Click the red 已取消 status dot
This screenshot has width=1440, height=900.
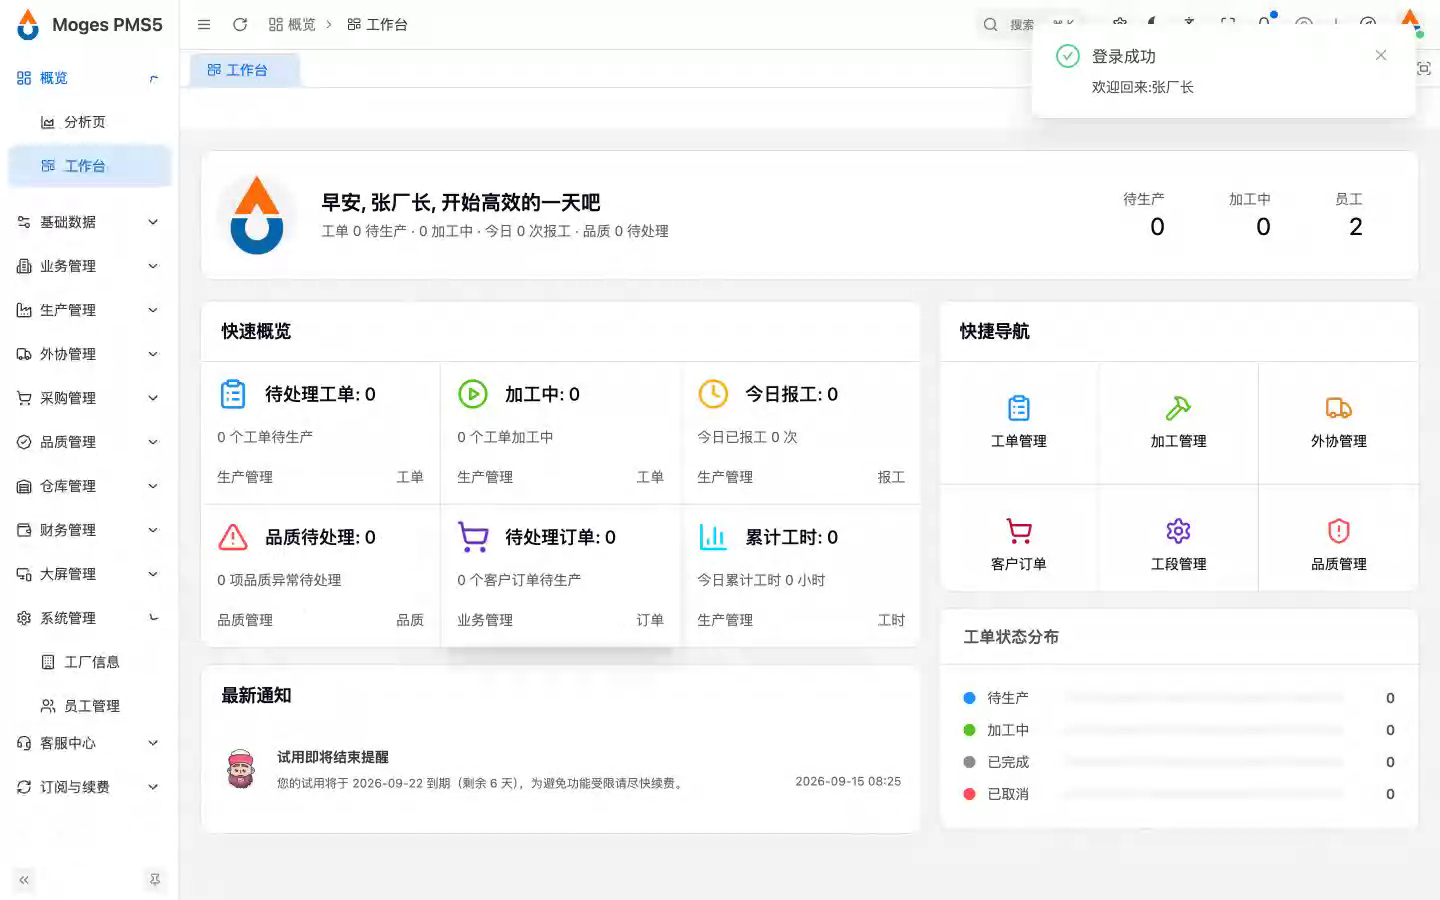click(969, 794)
